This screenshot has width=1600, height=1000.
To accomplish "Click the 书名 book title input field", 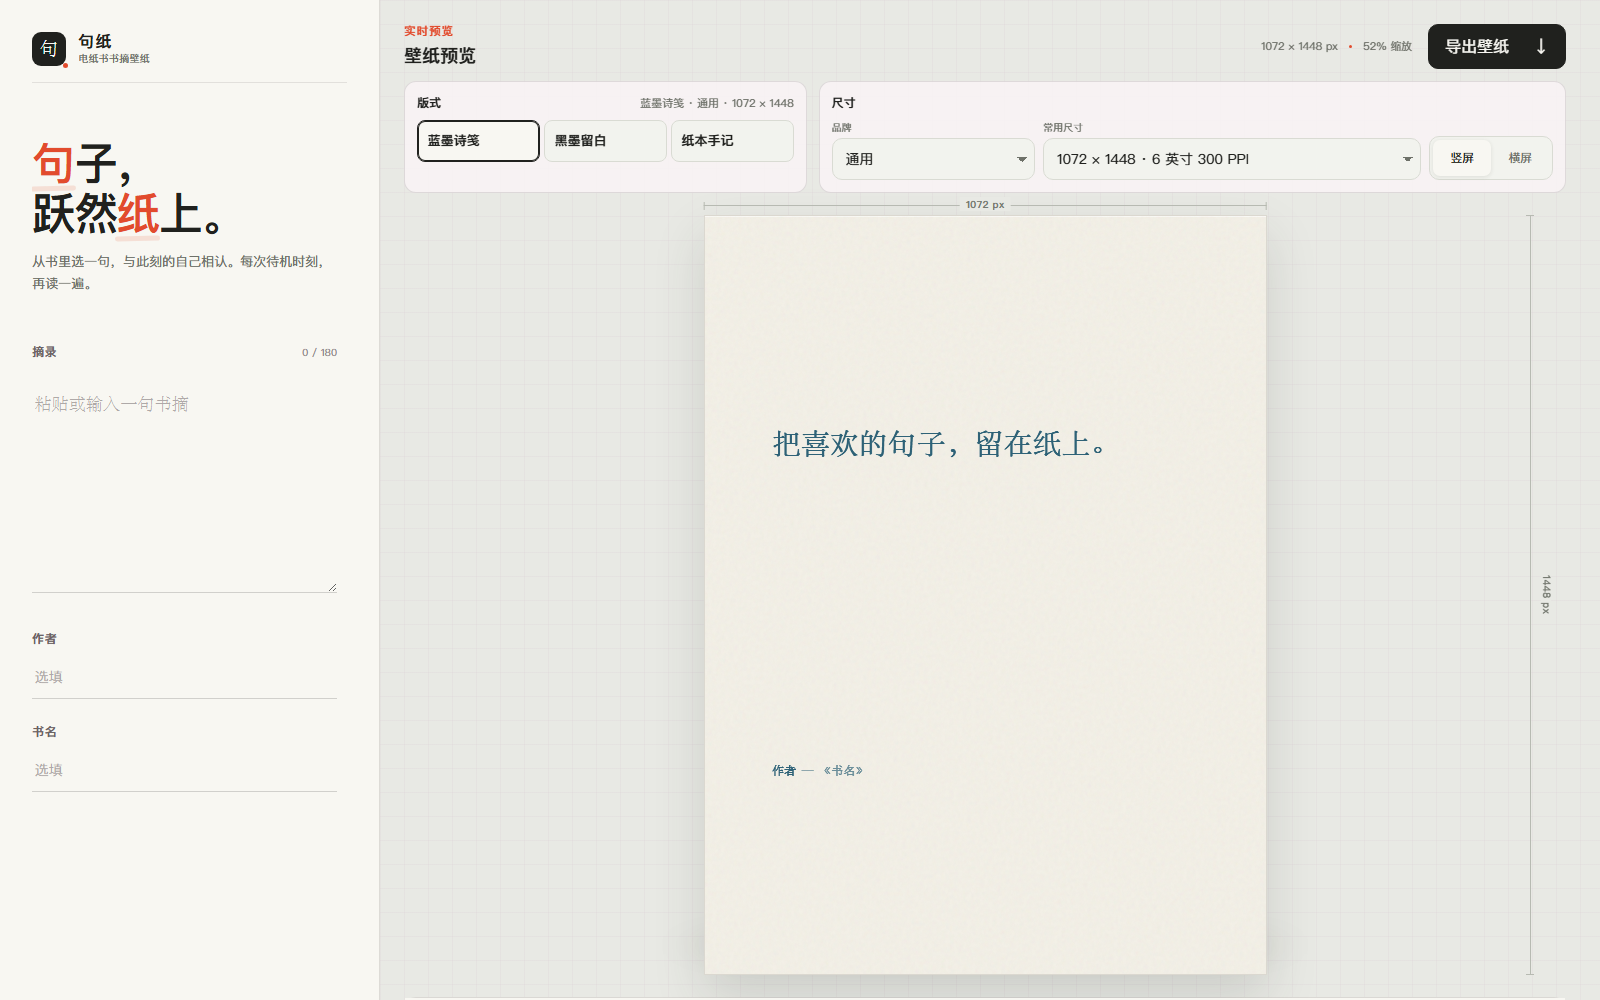I will (x=184, y=770).
